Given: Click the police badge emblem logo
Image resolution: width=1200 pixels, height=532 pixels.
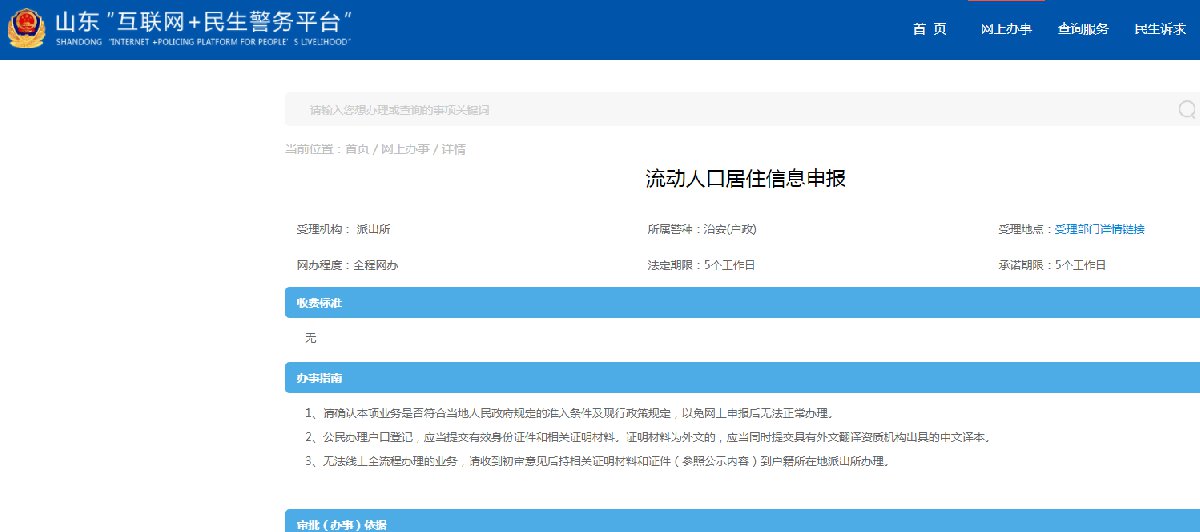Looking at the screenshot, I should coord(24,28).
